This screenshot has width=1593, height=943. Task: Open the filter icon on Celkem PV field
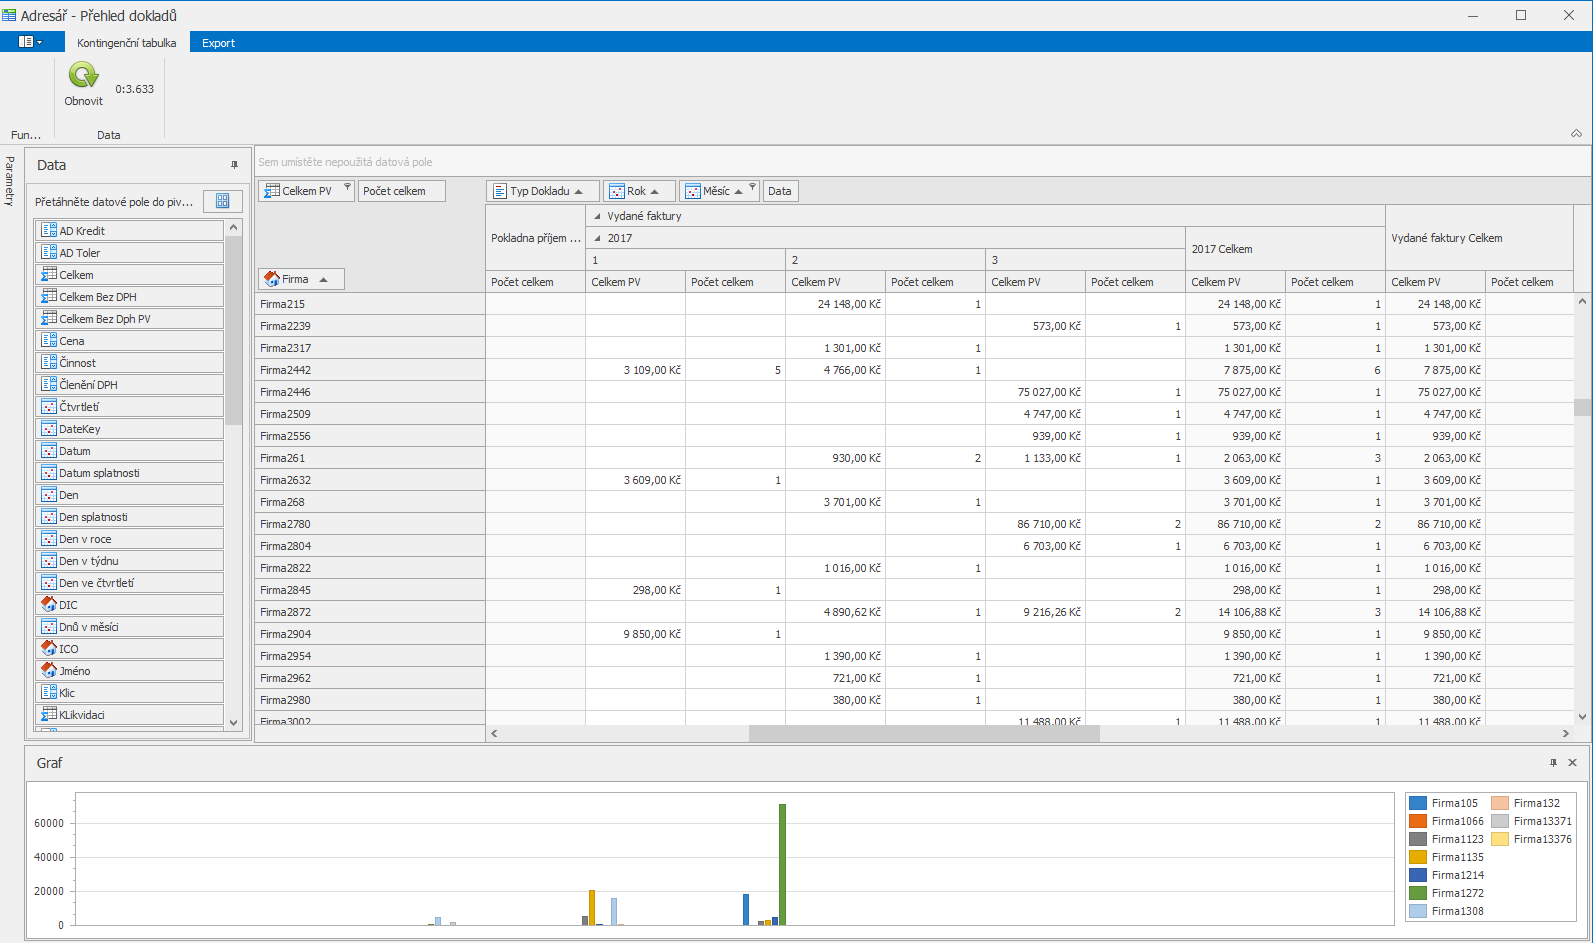click(x=347, y=187)
